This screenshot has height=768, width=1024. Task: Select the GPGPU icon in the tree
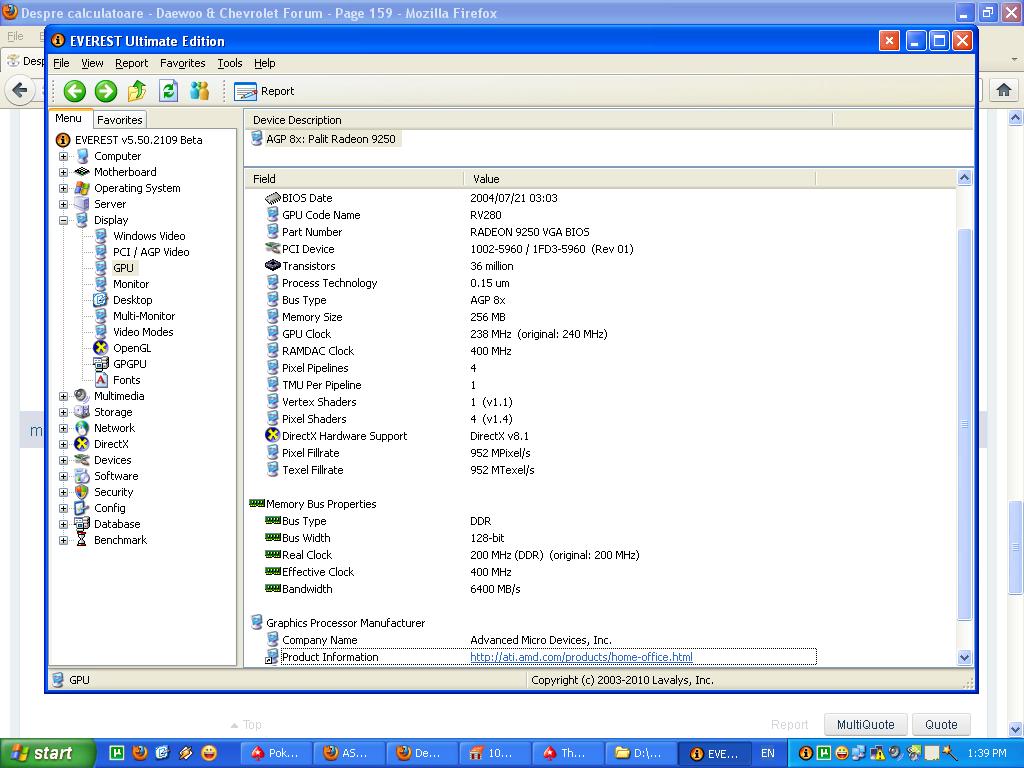(101, 364)
